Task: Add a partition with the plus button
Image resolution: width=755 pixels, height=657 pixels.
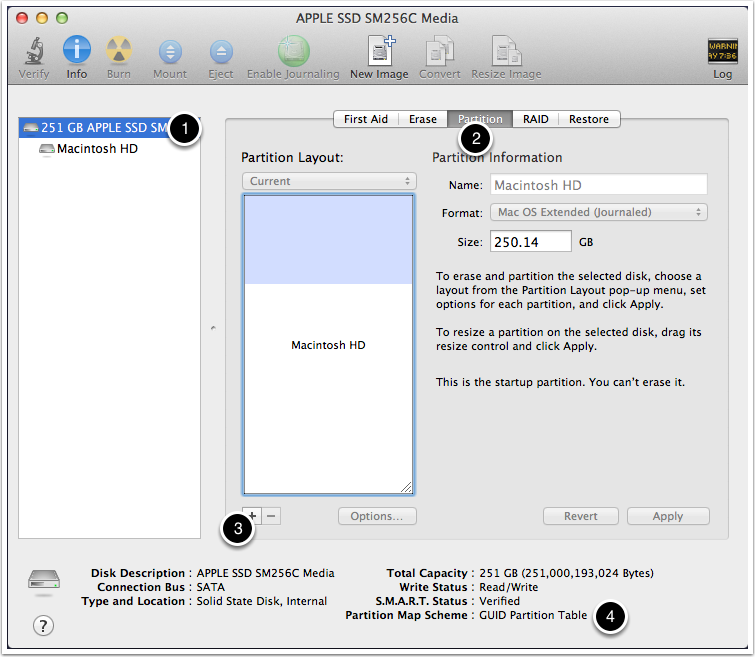Action: pyautogui.click(x=252, y=516)
